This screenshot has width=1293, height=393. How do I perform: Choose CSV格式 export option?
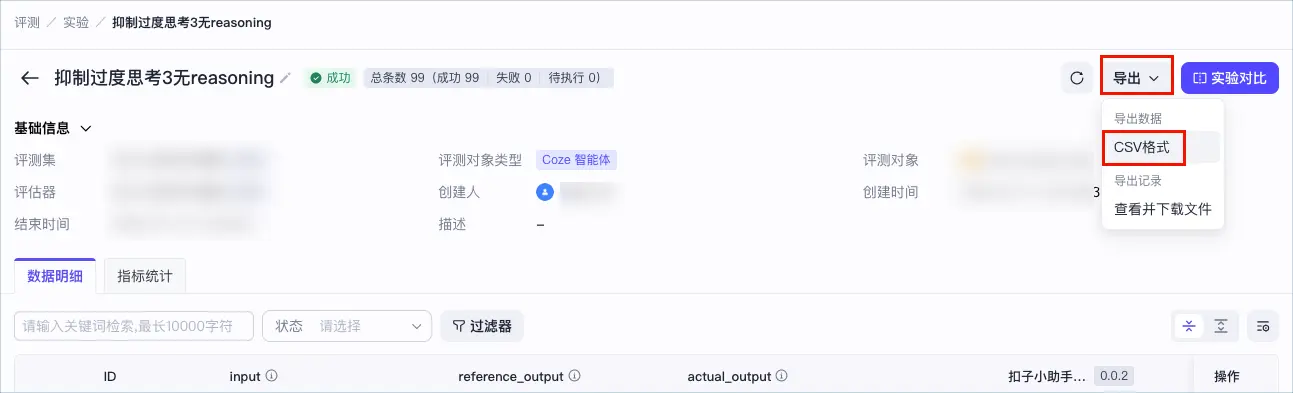[1143, 147]
